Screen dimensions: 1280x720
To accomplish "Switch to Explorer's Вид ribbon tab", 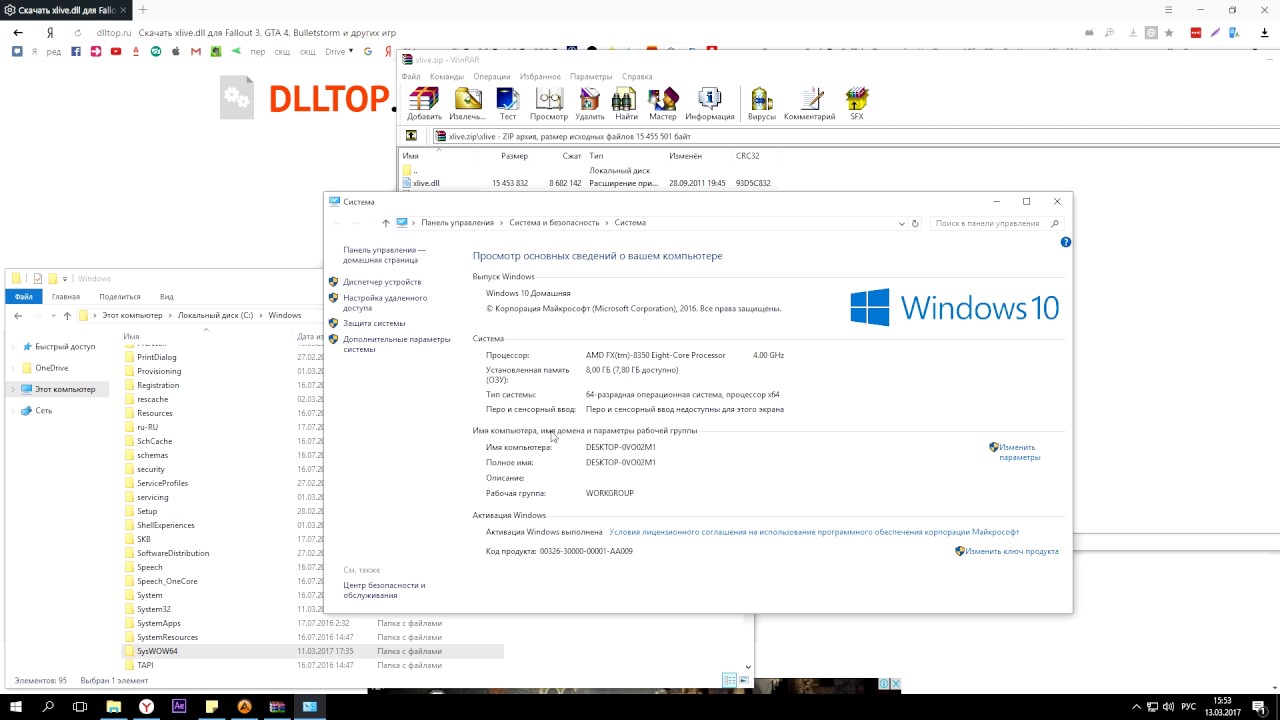I will [x=167, y=296].
